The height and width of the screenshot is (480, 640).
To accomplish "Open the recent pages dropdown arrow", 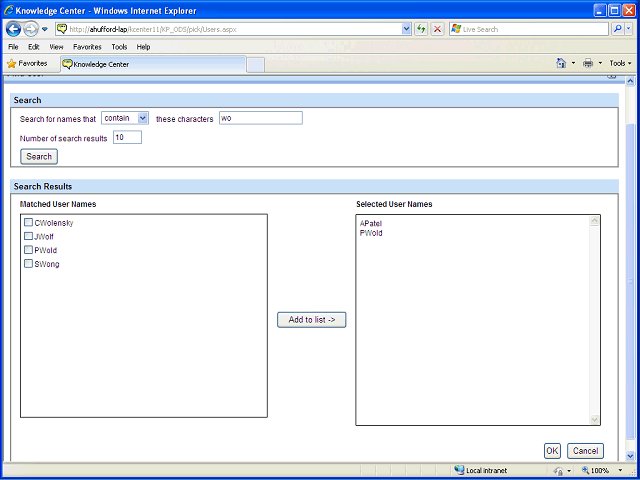I will point(45,29).
